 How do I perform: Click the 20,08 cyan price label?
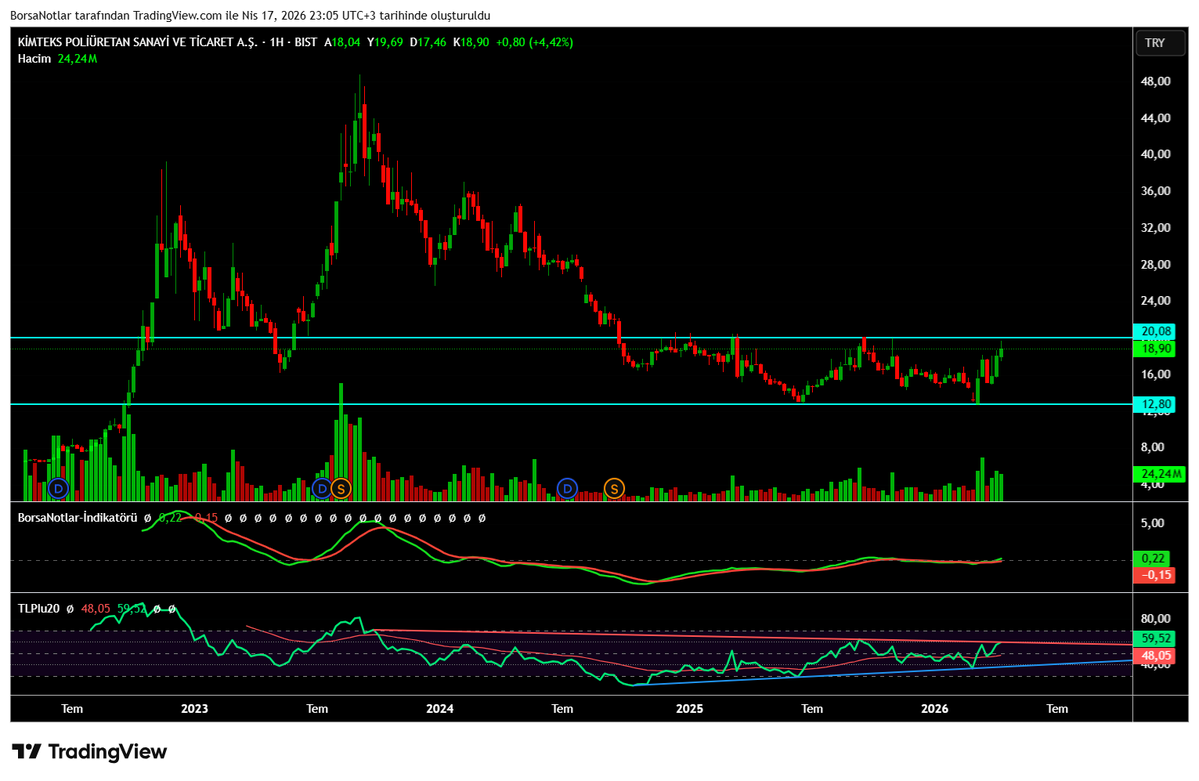pyautogui.click(x=1155, y=331)
